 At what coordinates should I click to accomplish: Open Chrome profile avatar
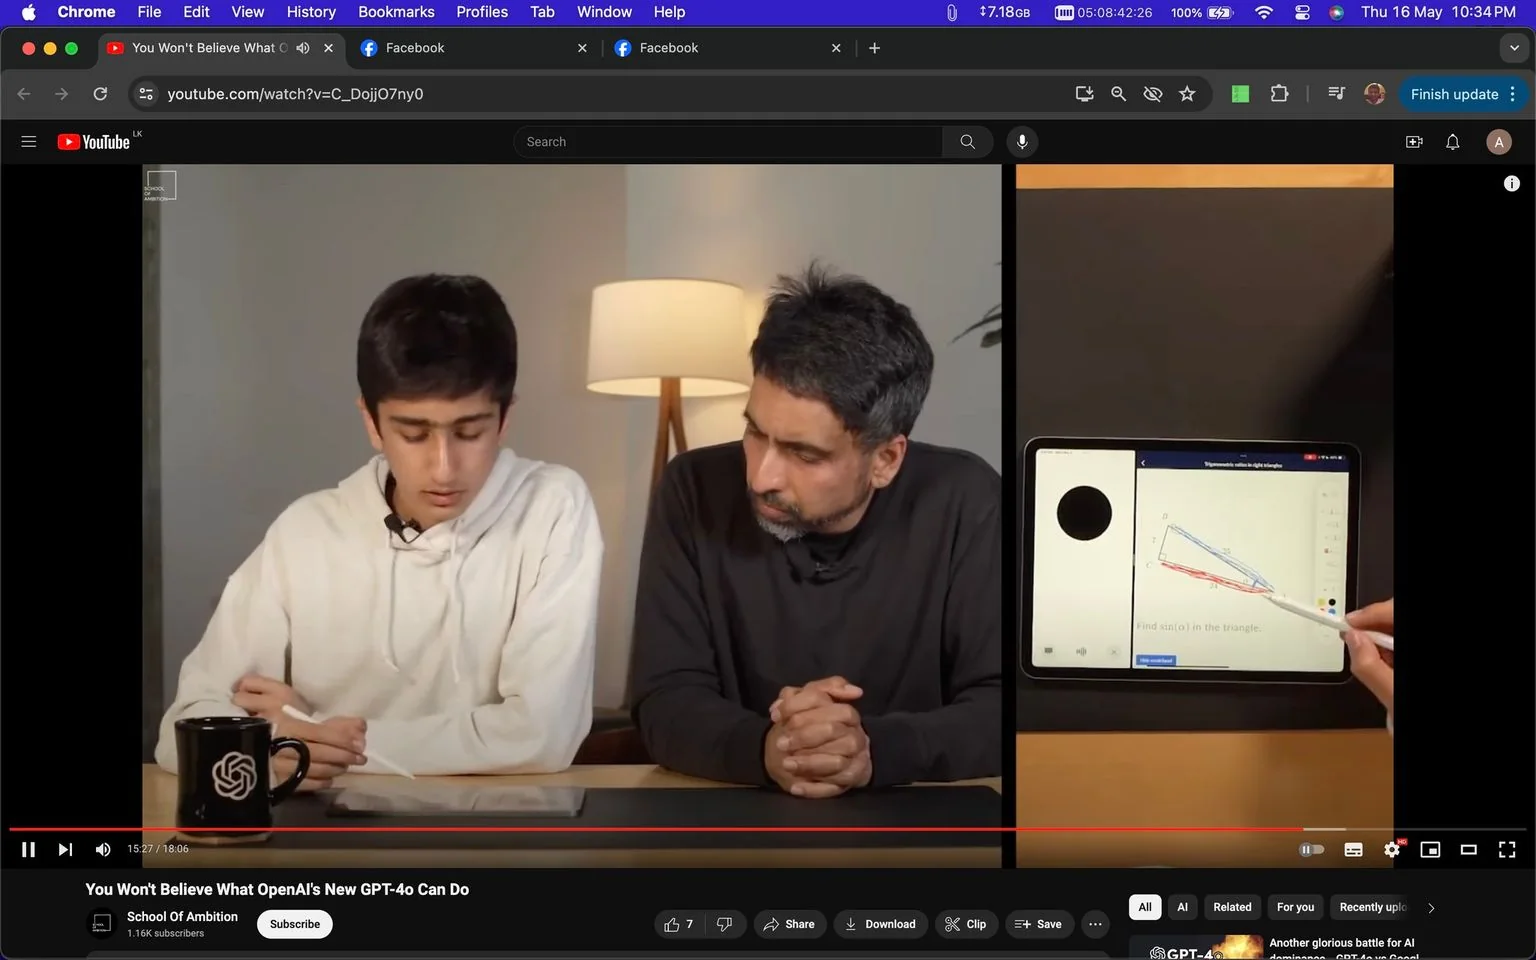(1375, 94)
